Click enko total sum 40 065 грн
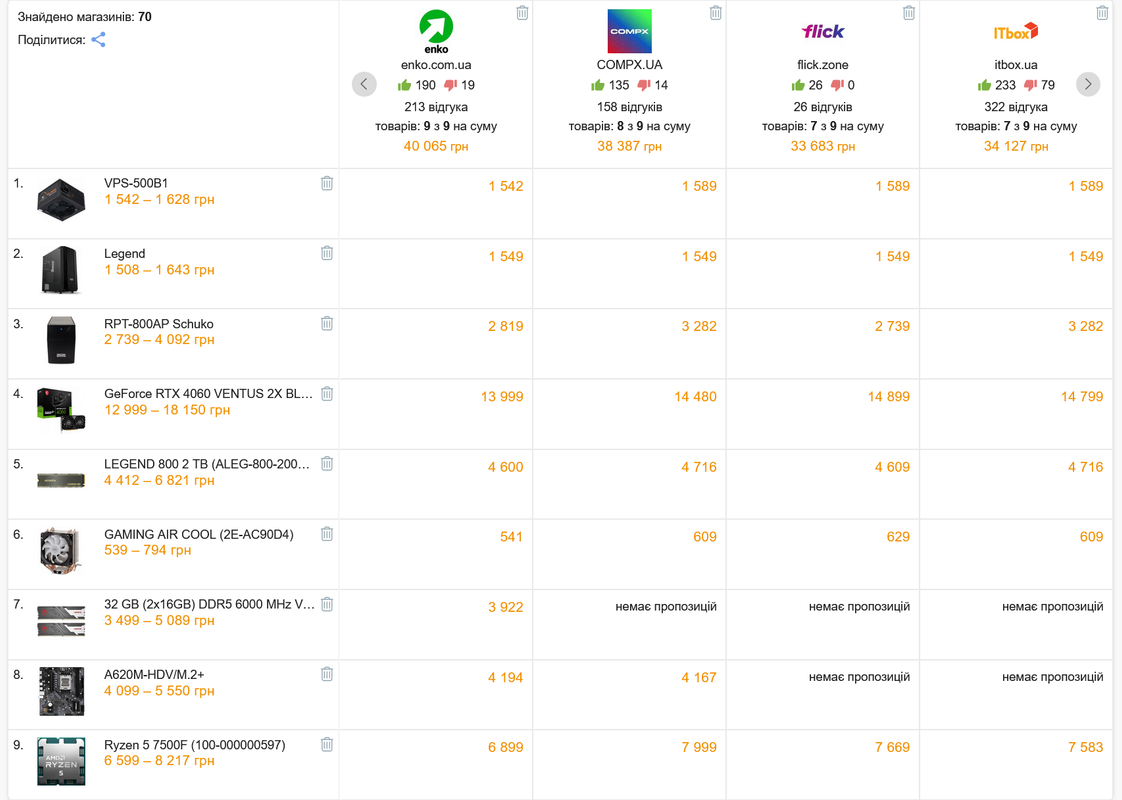This screenshot has width=1122, height=800. 436,146
